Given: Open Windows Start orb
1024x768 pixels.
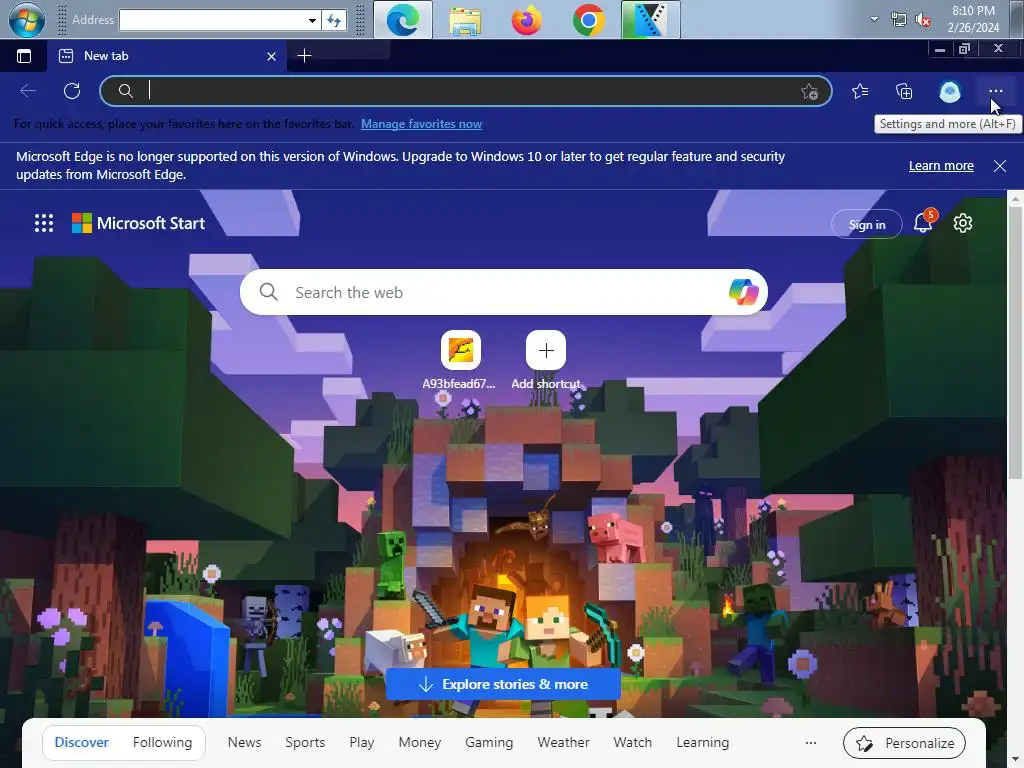Looking at the screenshot, I should (x=27, y=19).
